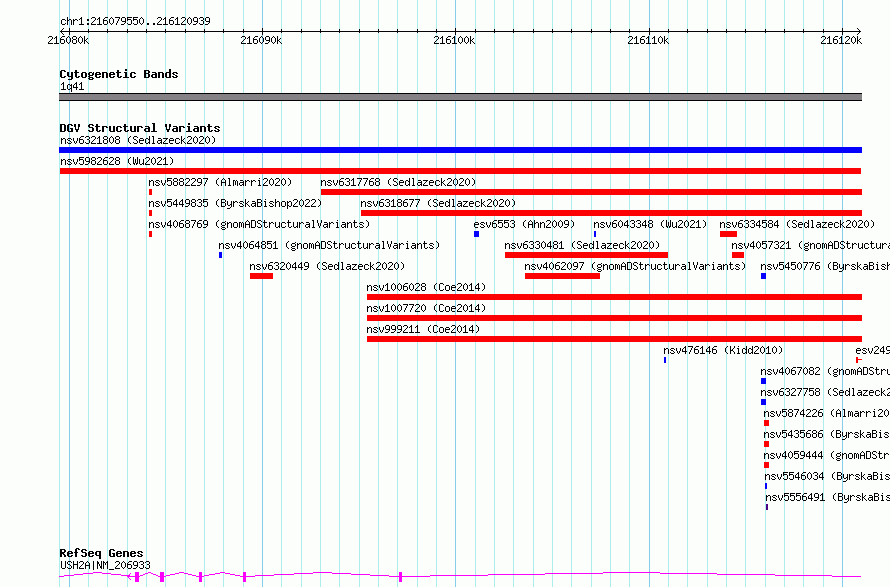Click nsv4057321 variant label
The width and height of the screenshot is (890, 587).
pyautogui.click(x=810, y=245)
